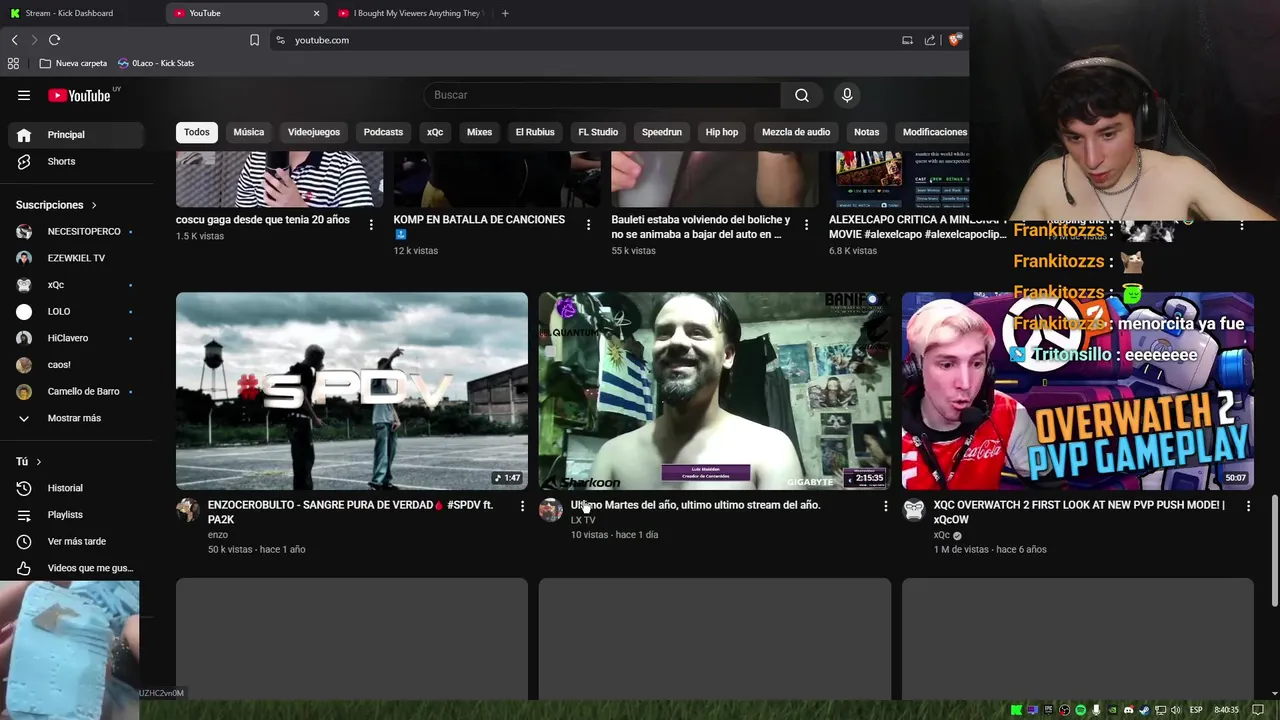
Task: Open a new browser tab
Action: 505,13
